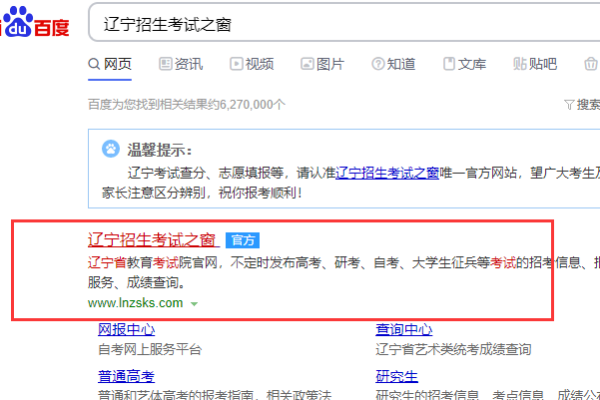Focus the search box containing 辽宁招生考试之窗
This screenshot has width=600, height=400.
point(344,23)
